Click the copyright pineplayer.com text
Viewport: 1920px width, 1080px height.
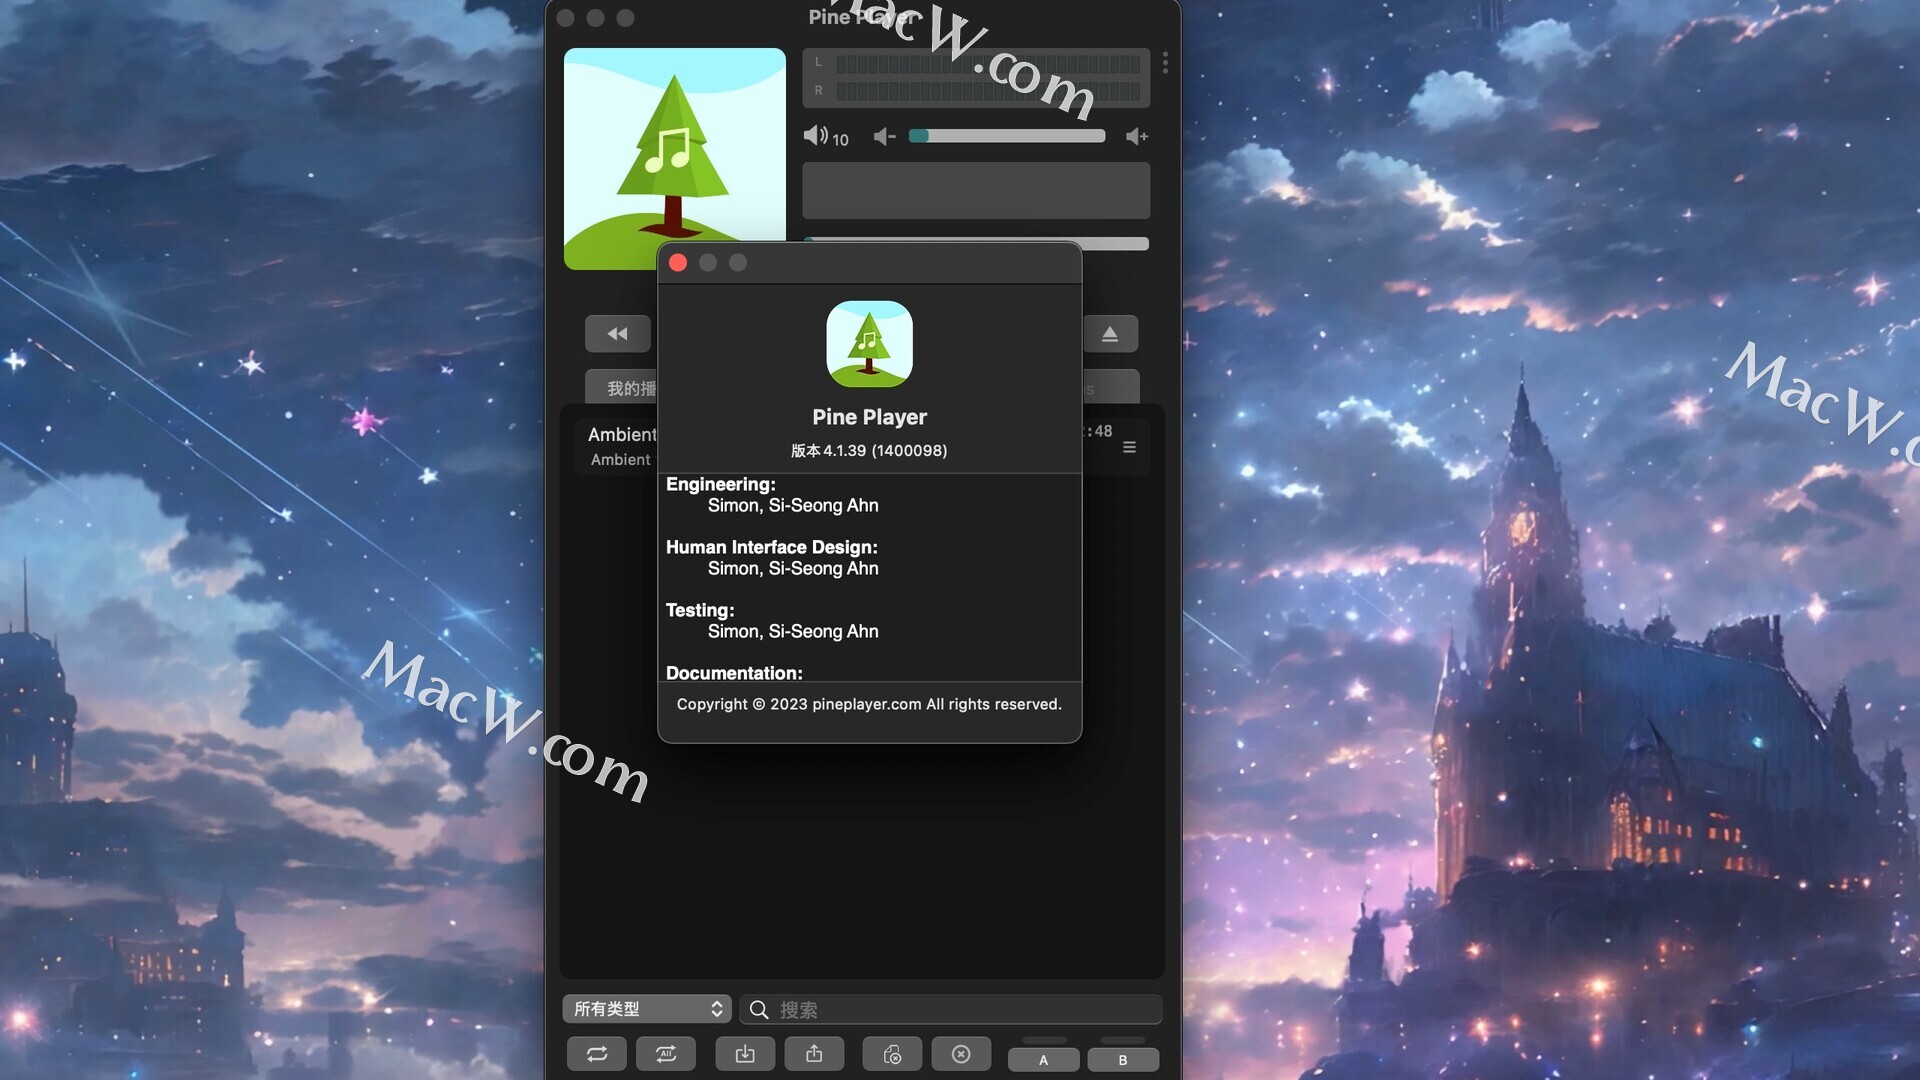(x=869, y=704)
